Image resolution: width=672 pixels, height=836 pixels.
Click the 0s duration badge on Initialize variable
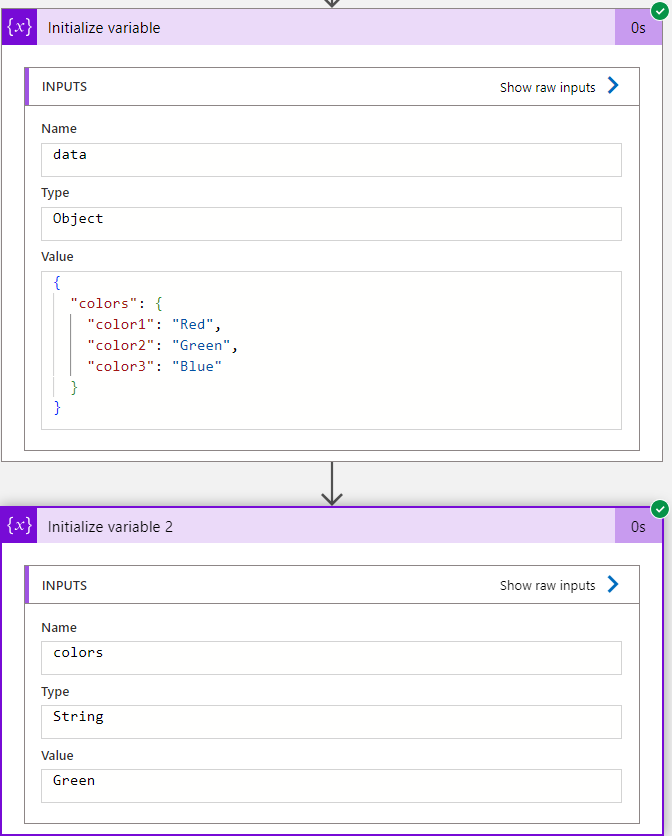tap(638, 28)
